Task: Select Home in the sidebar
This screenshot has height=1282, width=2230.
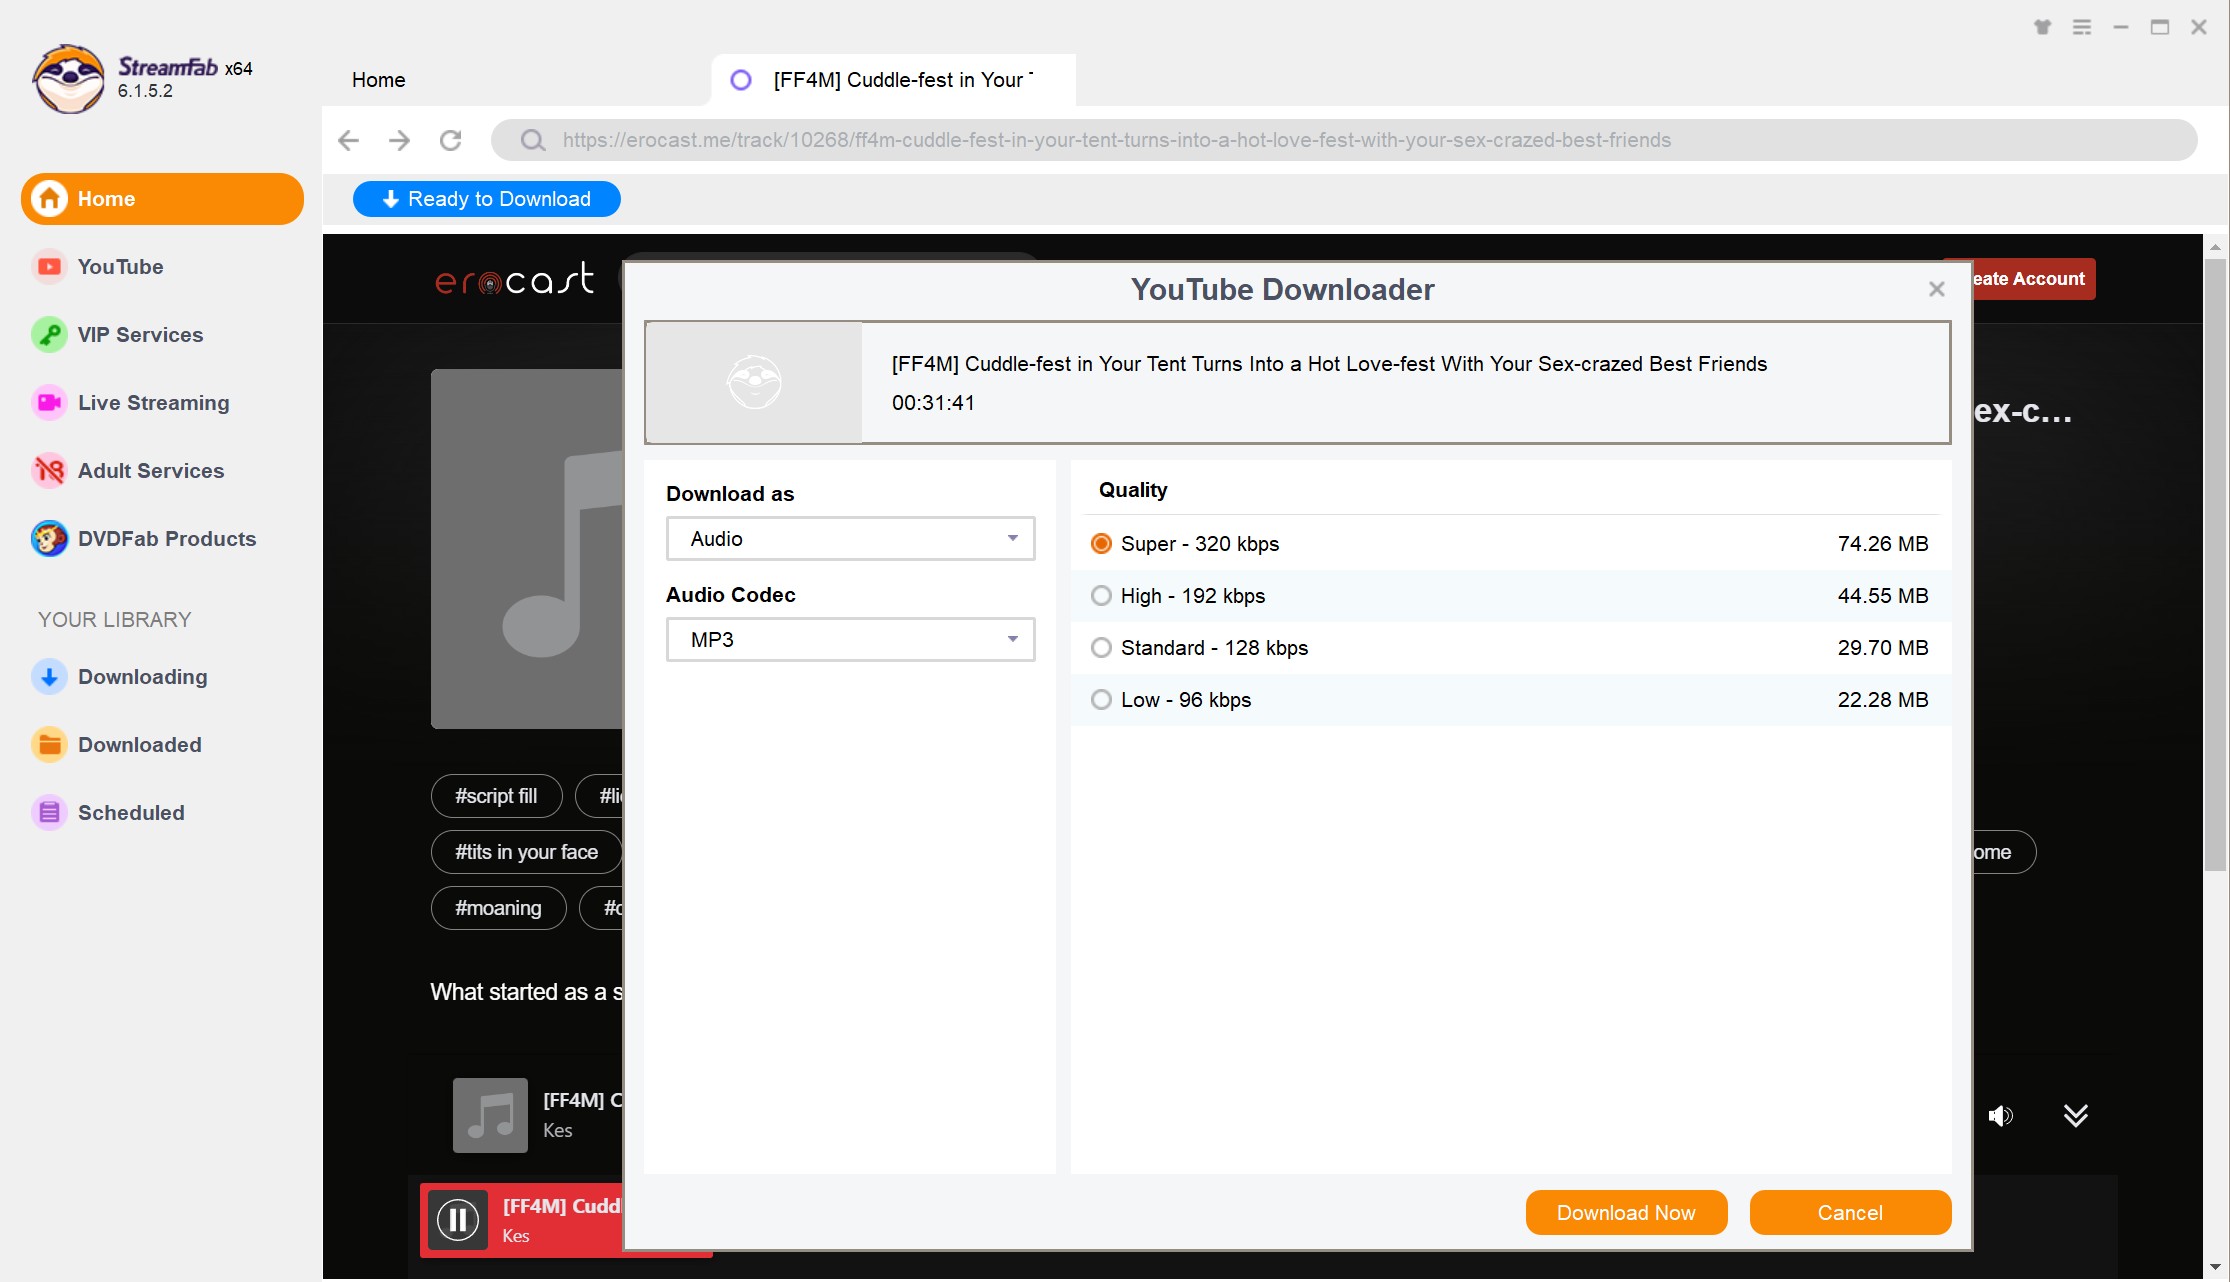Action: coord(162,199)
